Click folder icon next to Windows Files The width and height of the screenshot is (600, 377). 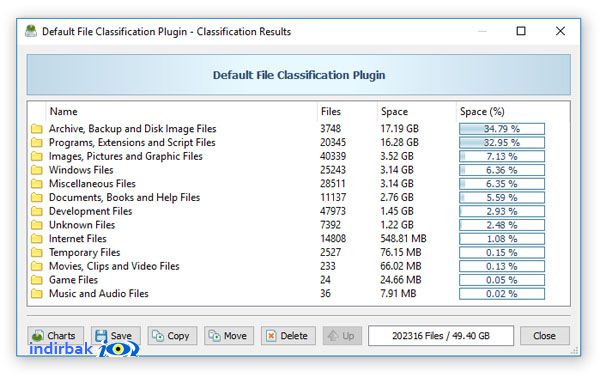(37, 170)
